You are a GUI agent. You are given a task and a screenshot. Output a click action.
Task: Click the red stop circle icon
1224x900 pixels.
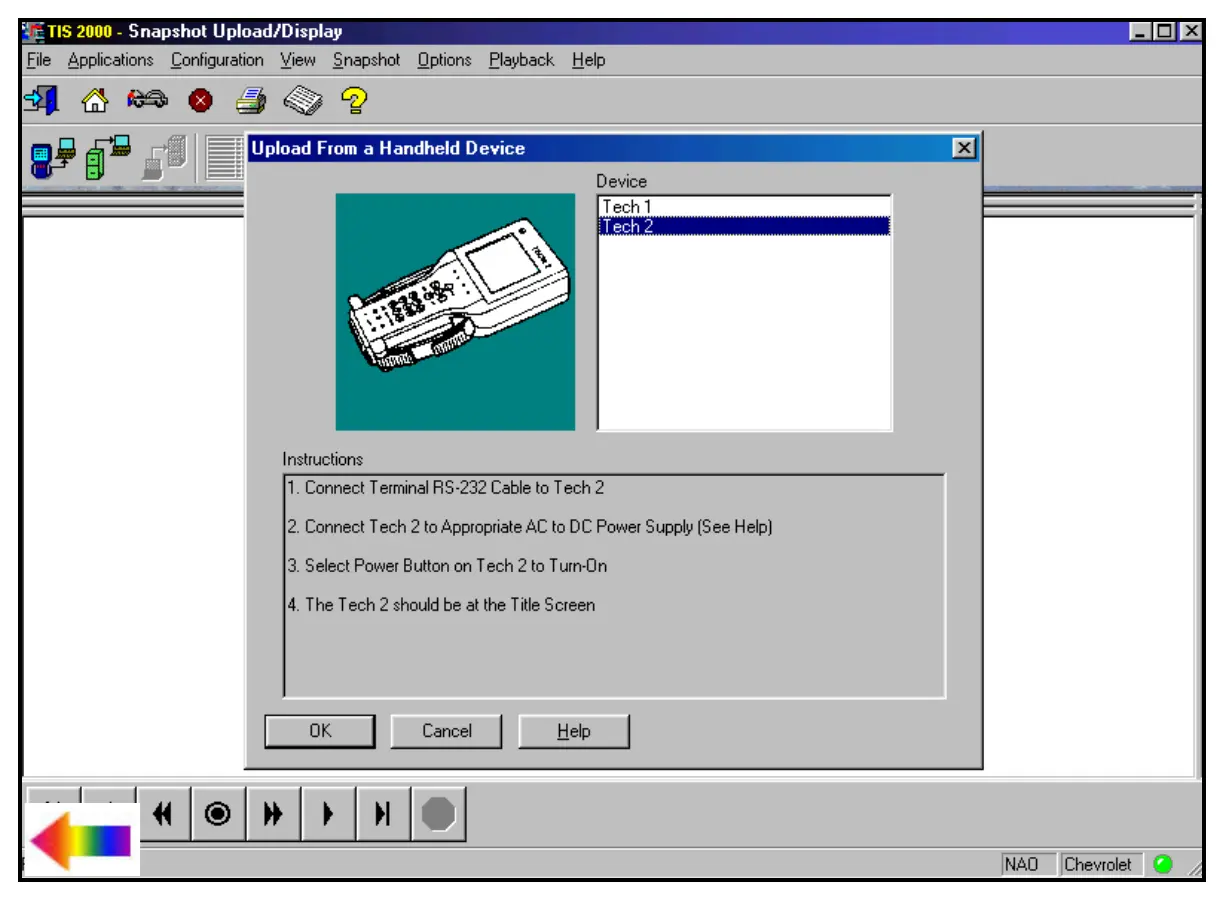coord(200,101)
